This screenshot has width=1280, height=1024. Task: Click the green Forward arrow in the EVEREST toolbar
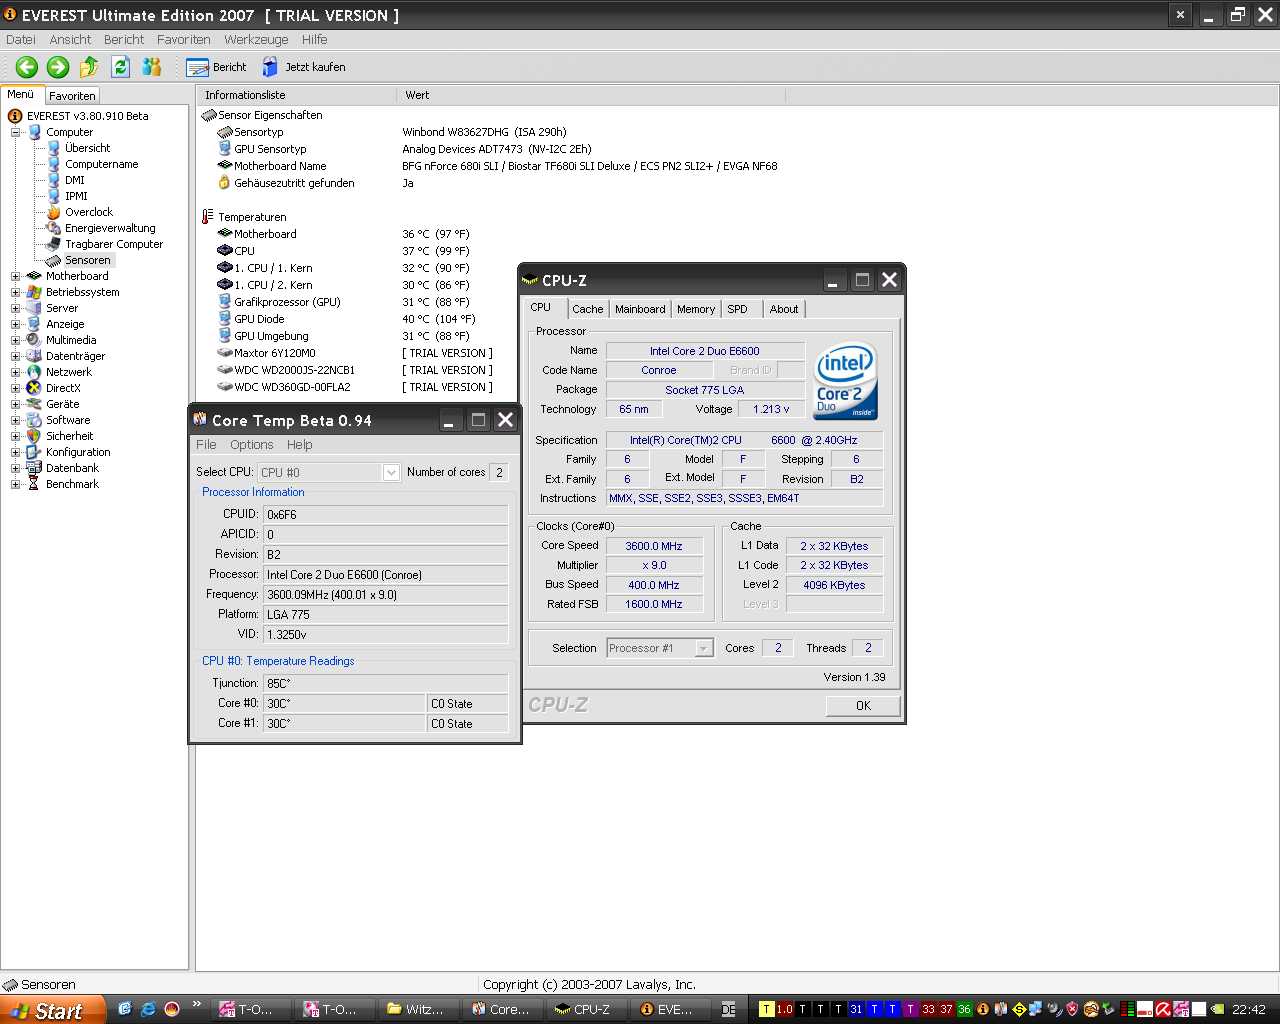pos(58,67)
